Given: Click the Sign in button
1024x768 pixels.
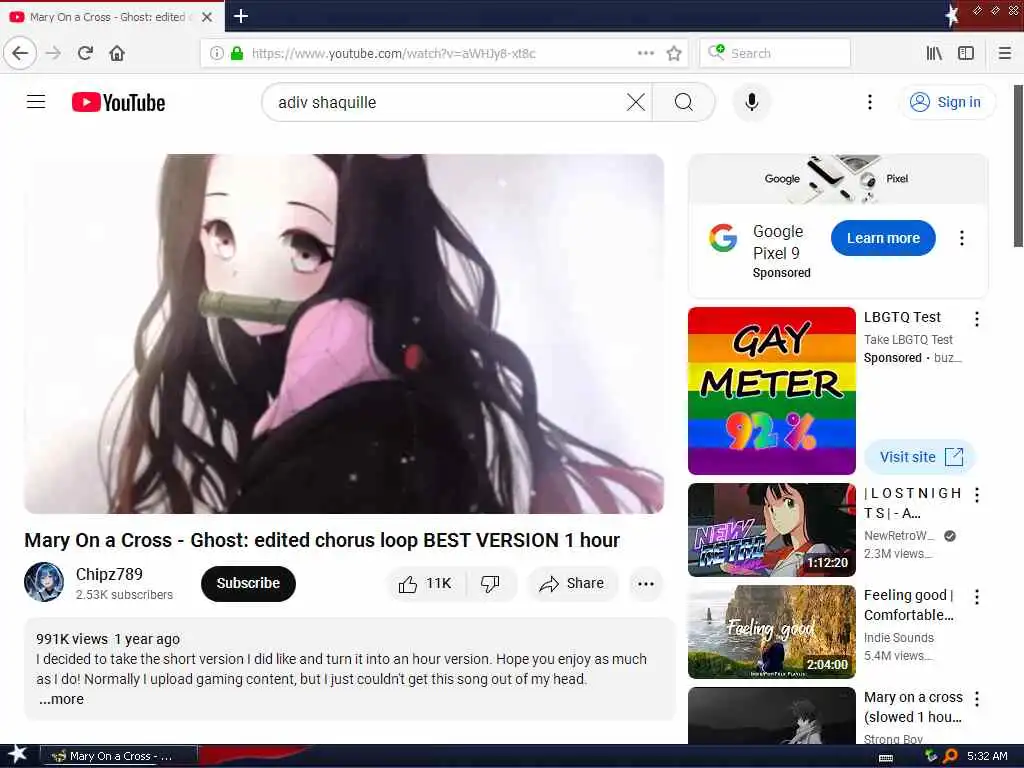Looking at the screenshot, I should pos(948,102).
